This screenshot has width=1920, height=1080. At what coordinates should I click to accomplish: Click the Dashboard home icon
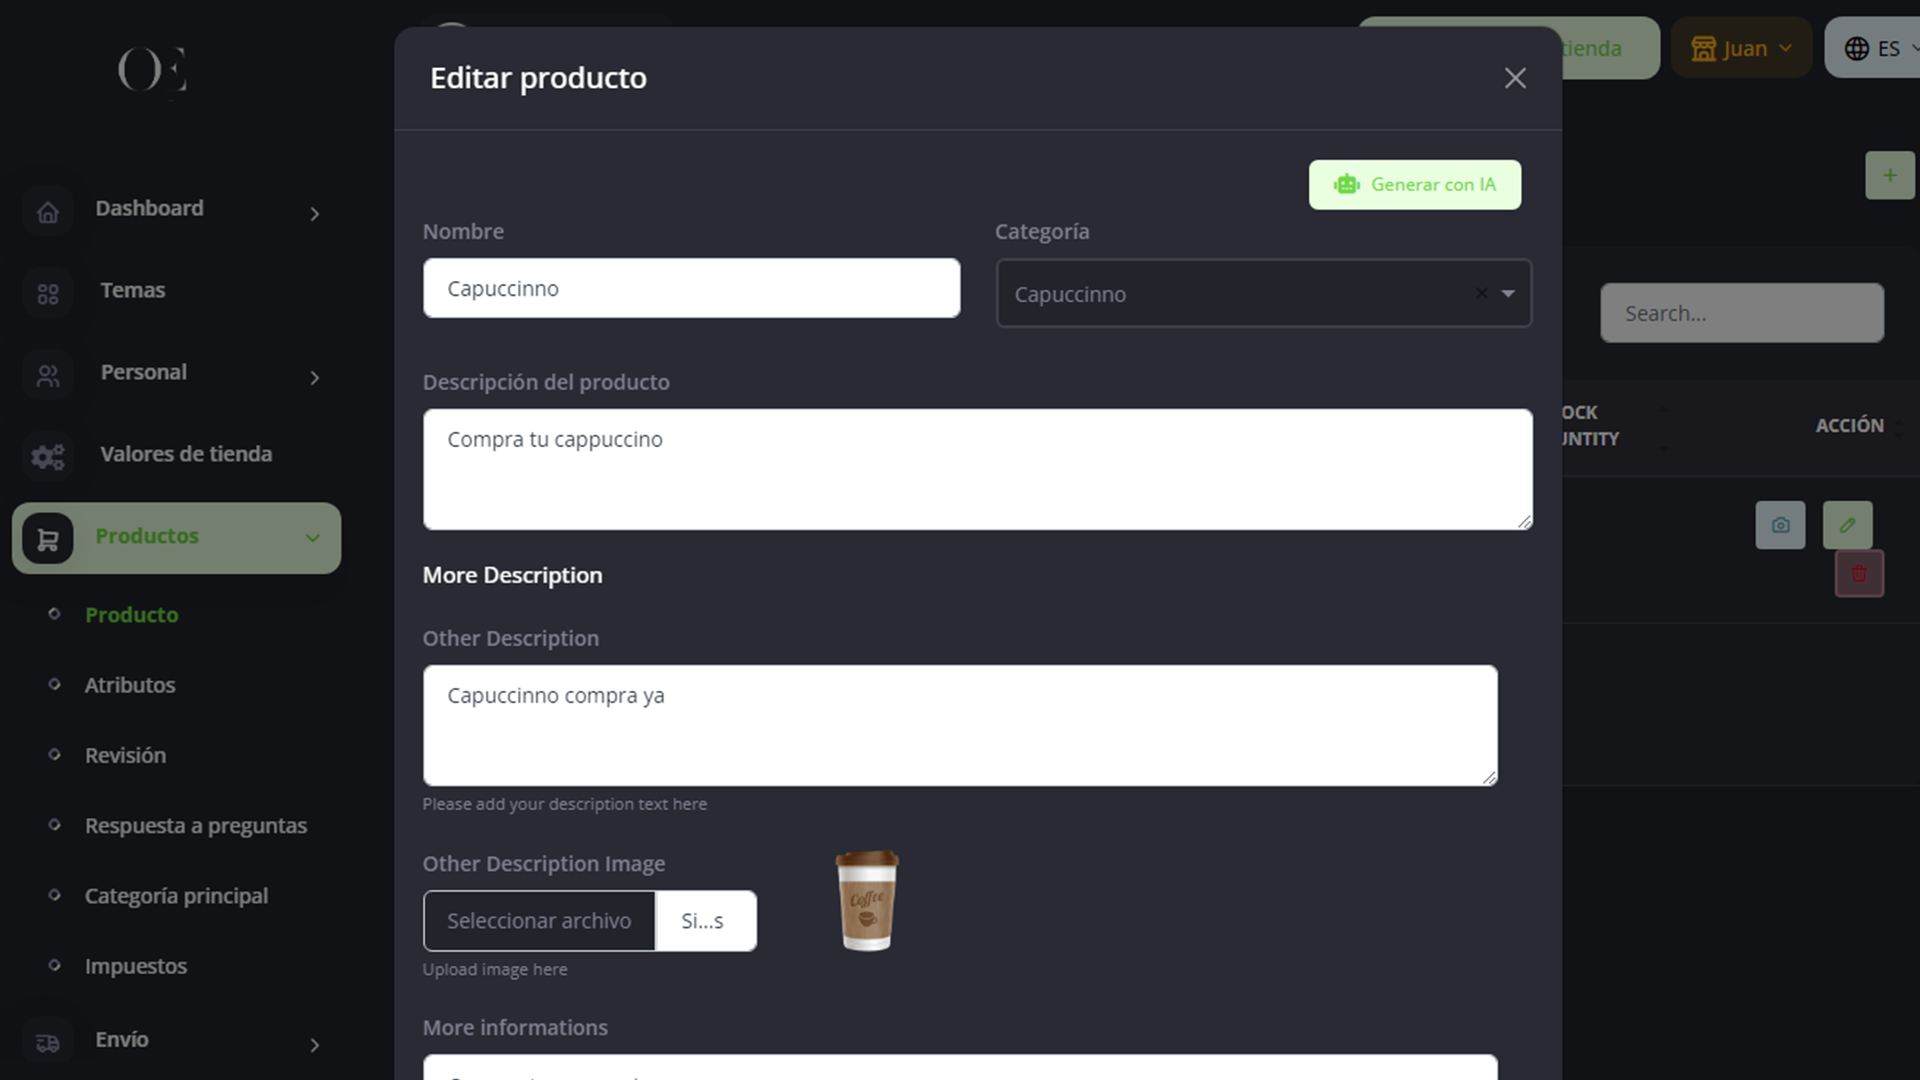pos(48,212)
